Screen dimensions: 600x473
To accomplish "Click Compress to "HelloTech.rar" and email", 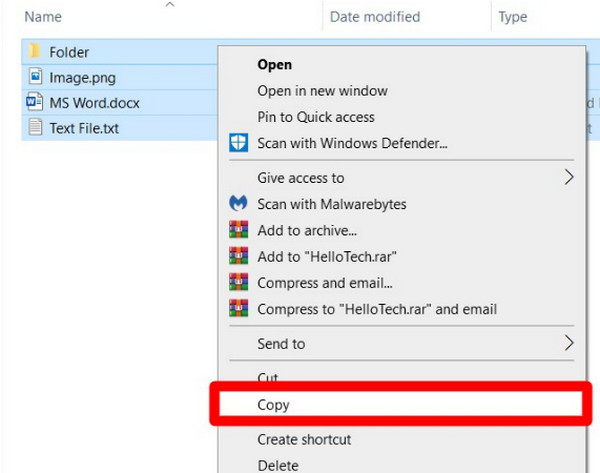I will [376, 309].
